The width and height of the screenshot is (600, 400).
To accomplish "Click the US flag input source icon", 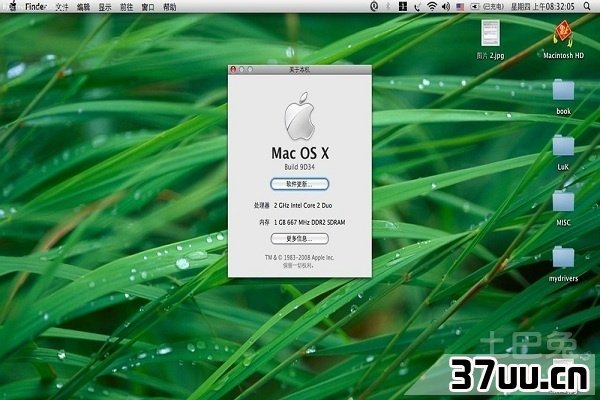I will coord(460,7).
